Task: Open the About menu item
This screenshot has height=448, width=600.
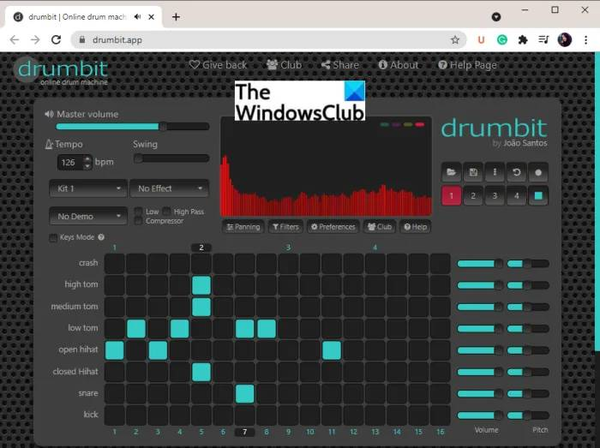Action: (398, 65)
